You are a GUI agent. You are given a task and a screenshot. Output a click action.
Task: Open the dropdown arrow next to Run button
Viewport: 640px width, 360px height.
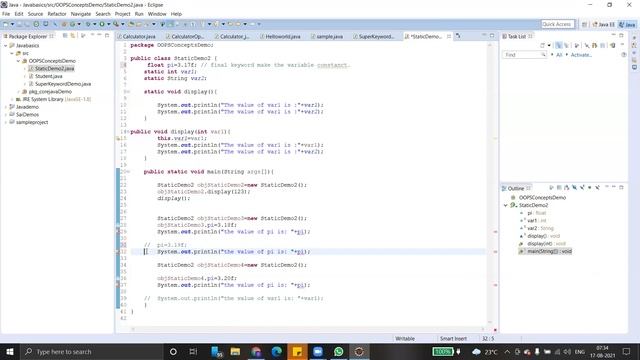109,24
